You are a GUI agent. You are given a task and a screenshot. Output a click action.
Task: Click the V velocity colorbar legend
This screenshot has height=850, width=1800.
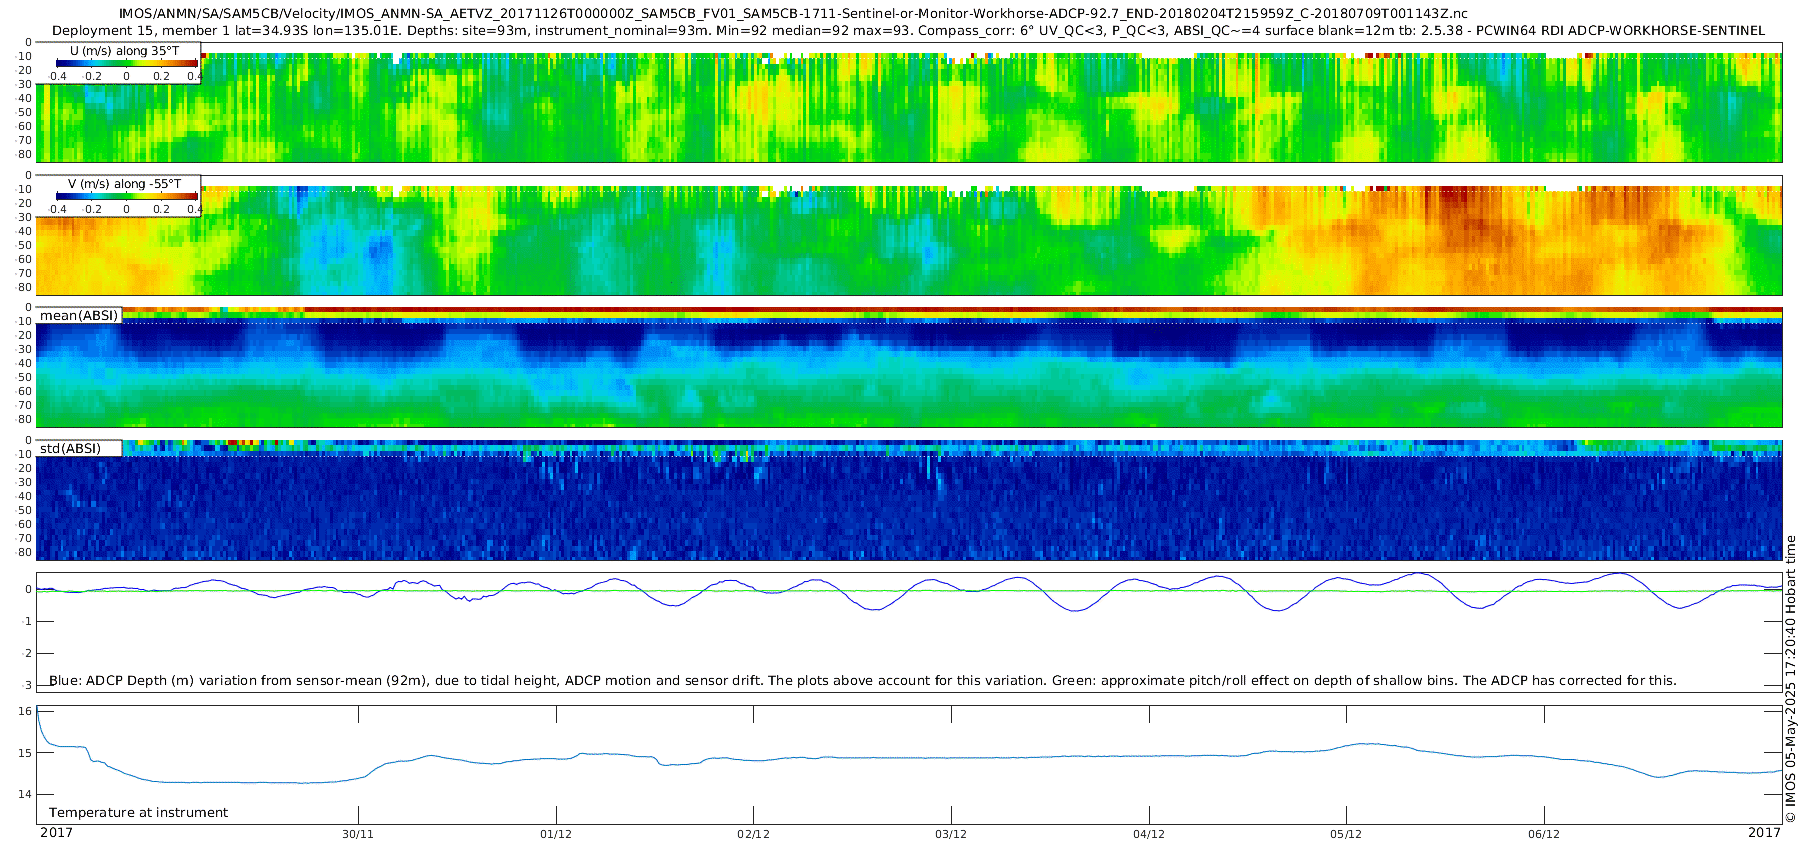click(125, 198)
